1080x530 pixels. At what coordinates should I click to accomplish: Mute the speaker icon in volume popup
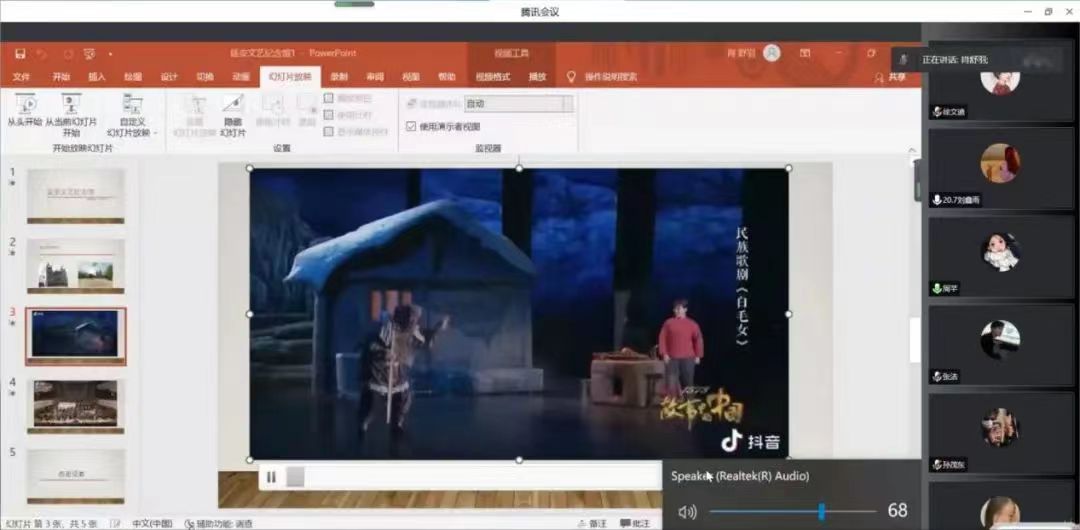687,512
